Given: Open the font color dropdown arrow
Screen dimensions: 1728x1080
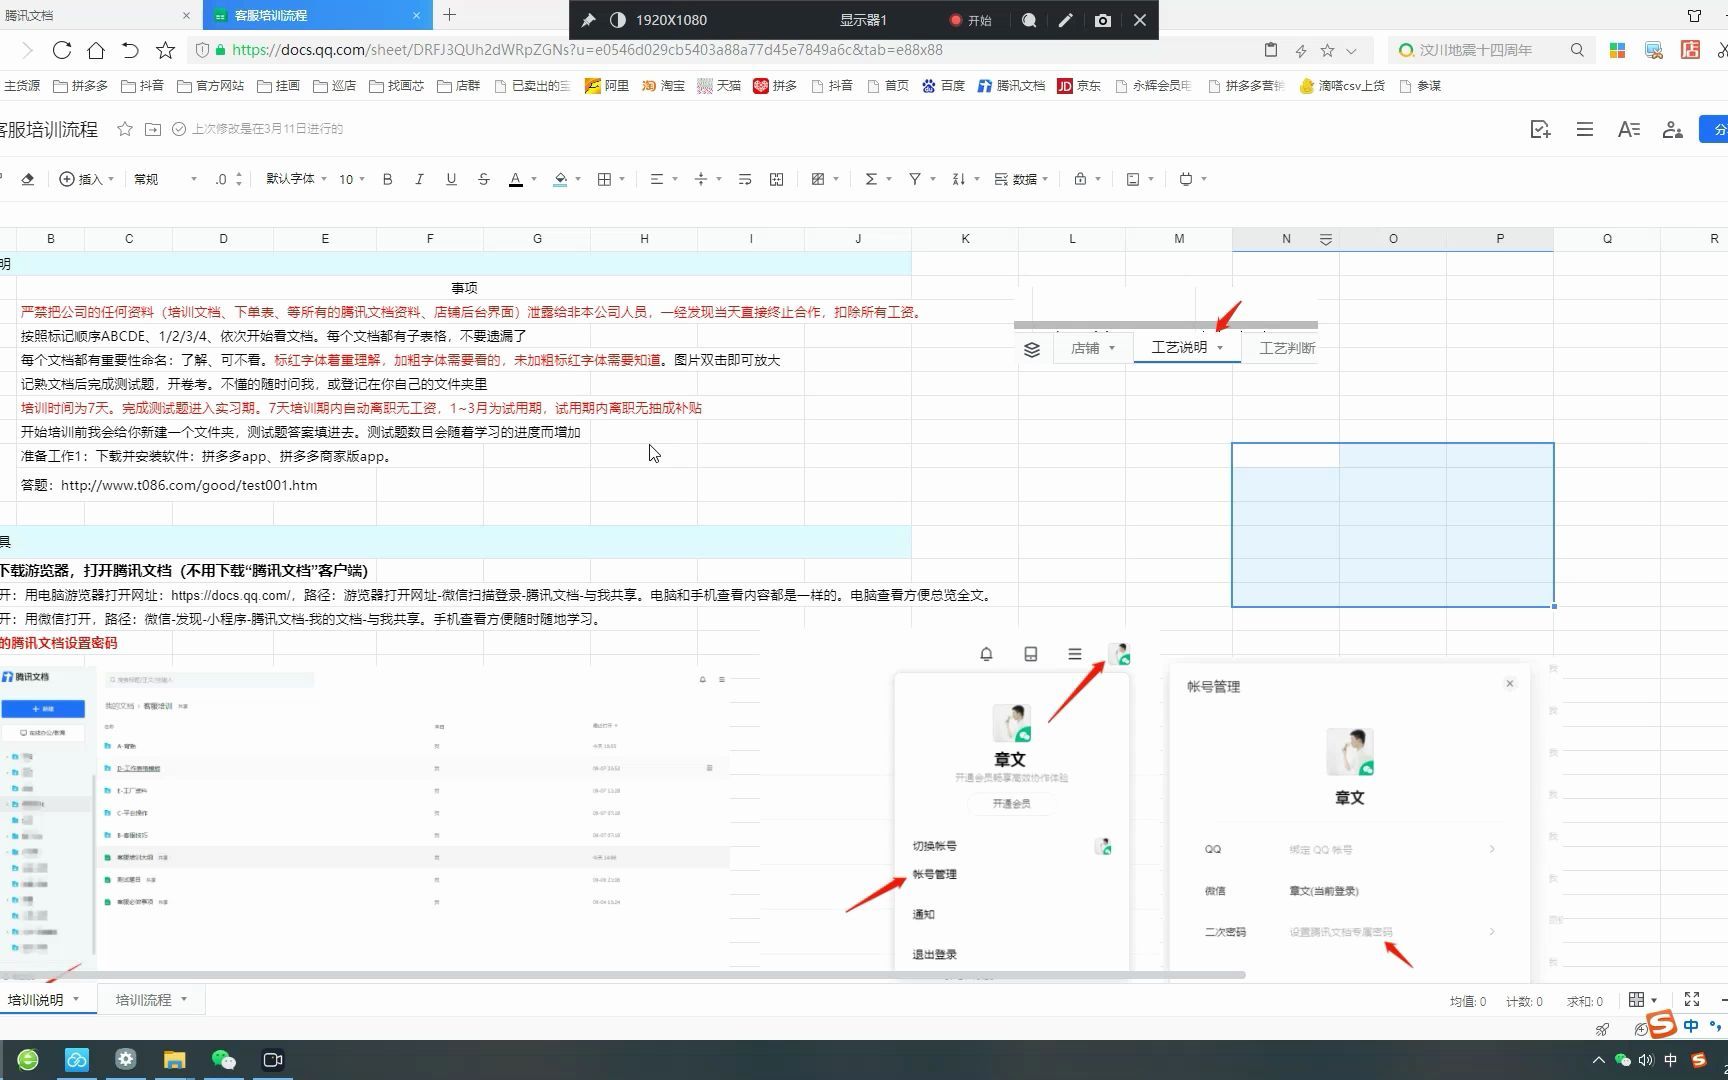Looking at the screenshot, I should [x=534, y=179].
